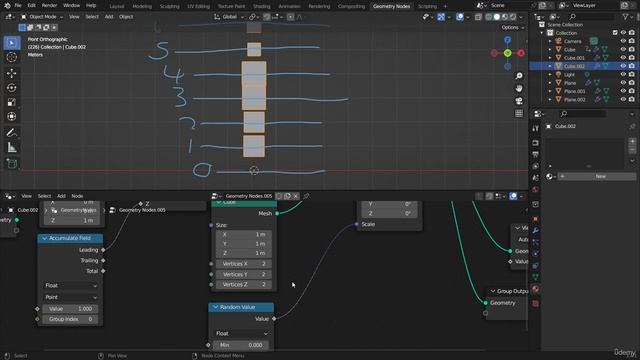The width and height of the screenshot is (640, 360).
Task: Click the outliner filter funnel icon
Action: (x=625, y=16)
